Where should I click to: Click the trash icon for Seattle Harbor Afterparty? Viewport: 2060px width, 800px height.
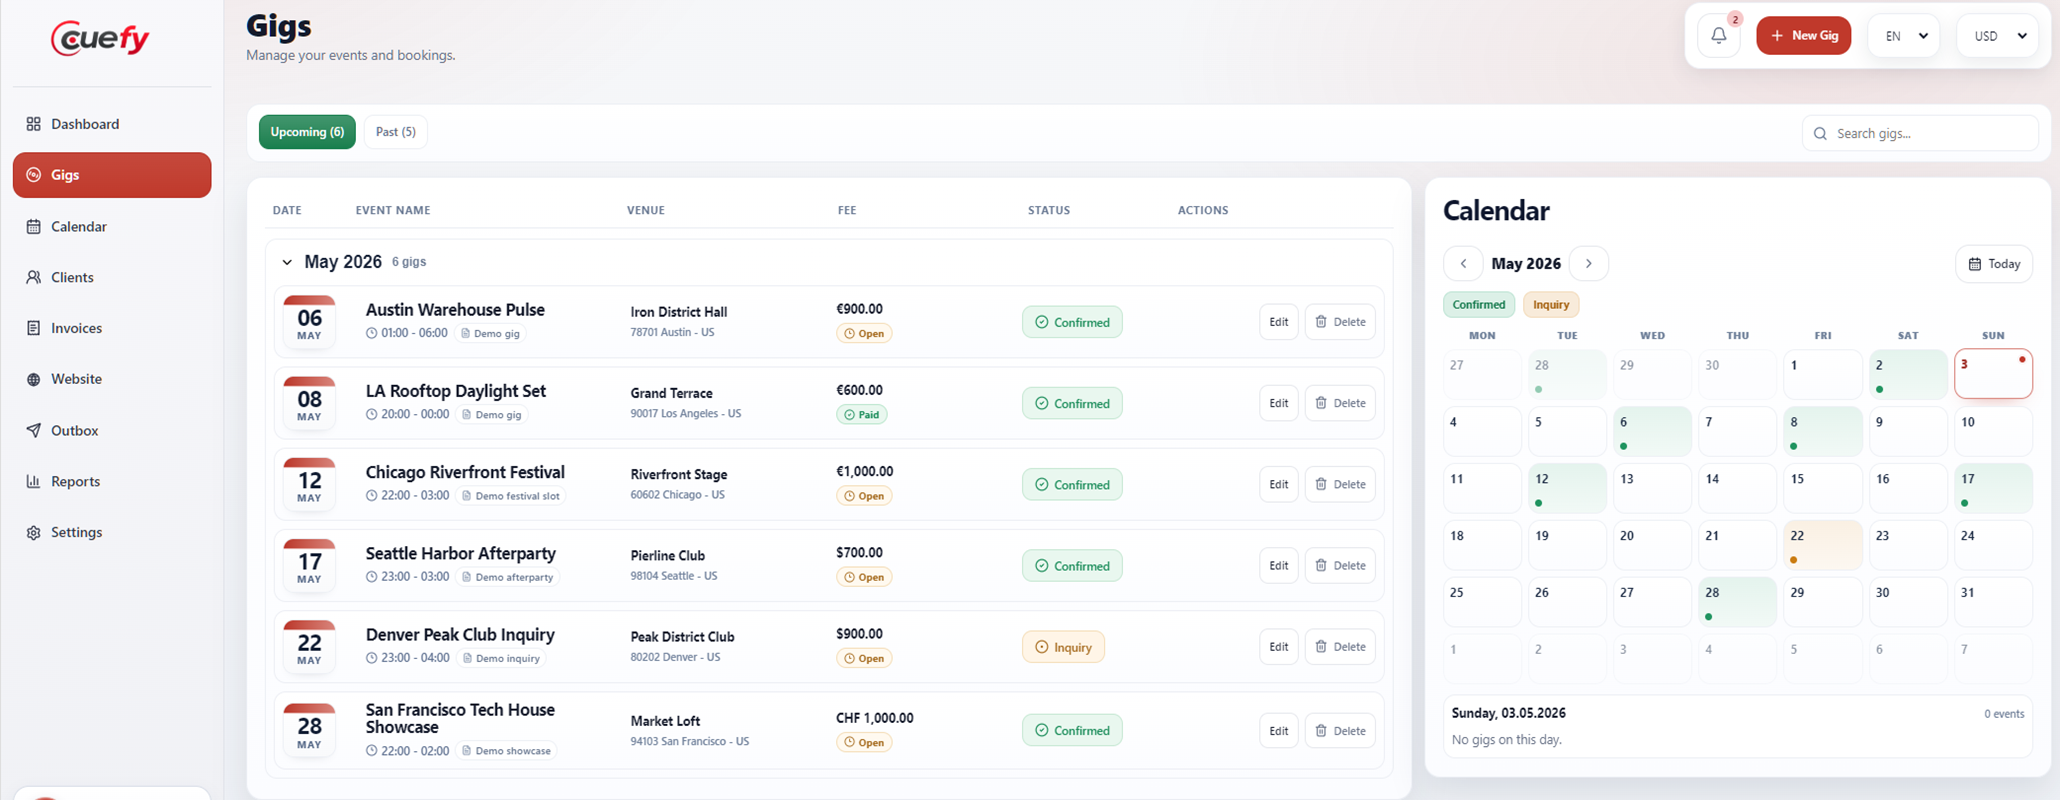pos(1321,565)
